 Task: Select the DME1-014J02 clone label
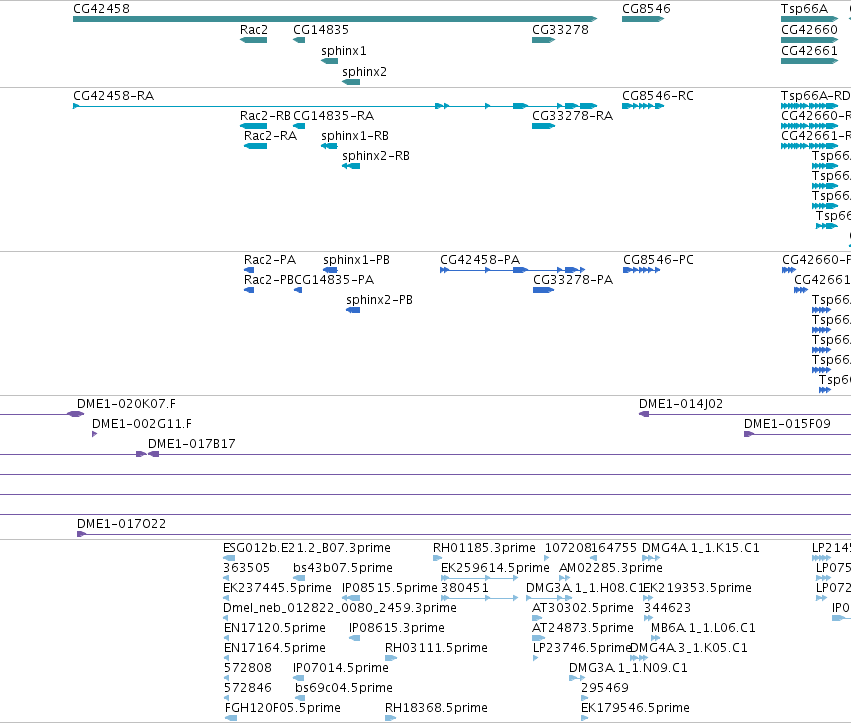[x=681, y=404]
